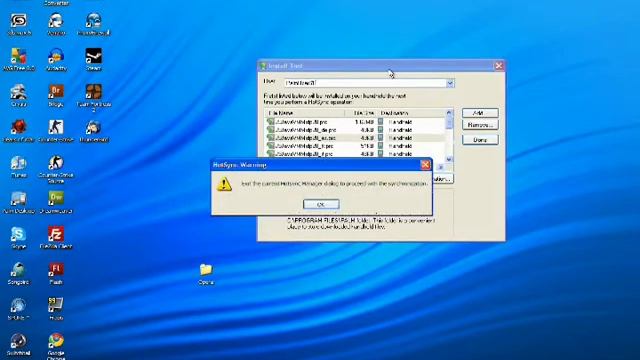The height and width of the screenshot is (360, 640).
Task: Sort by the File Size column header
Action: point(361,113)
